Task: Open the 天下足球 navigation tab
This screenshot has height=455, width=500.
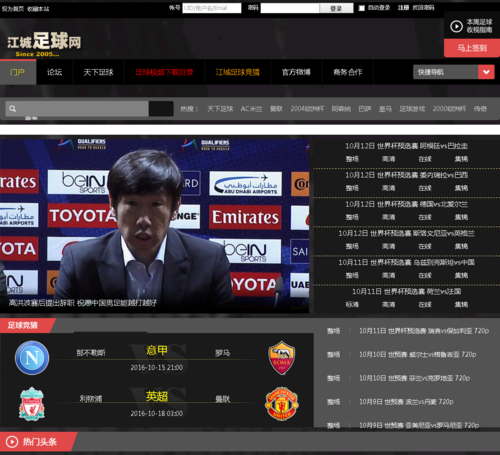Action: click(x=98, y=72)
